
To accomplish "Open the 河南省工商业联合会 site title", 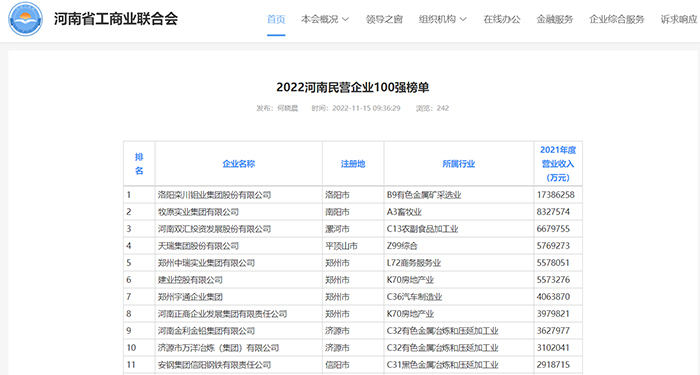I will (116, 19).
